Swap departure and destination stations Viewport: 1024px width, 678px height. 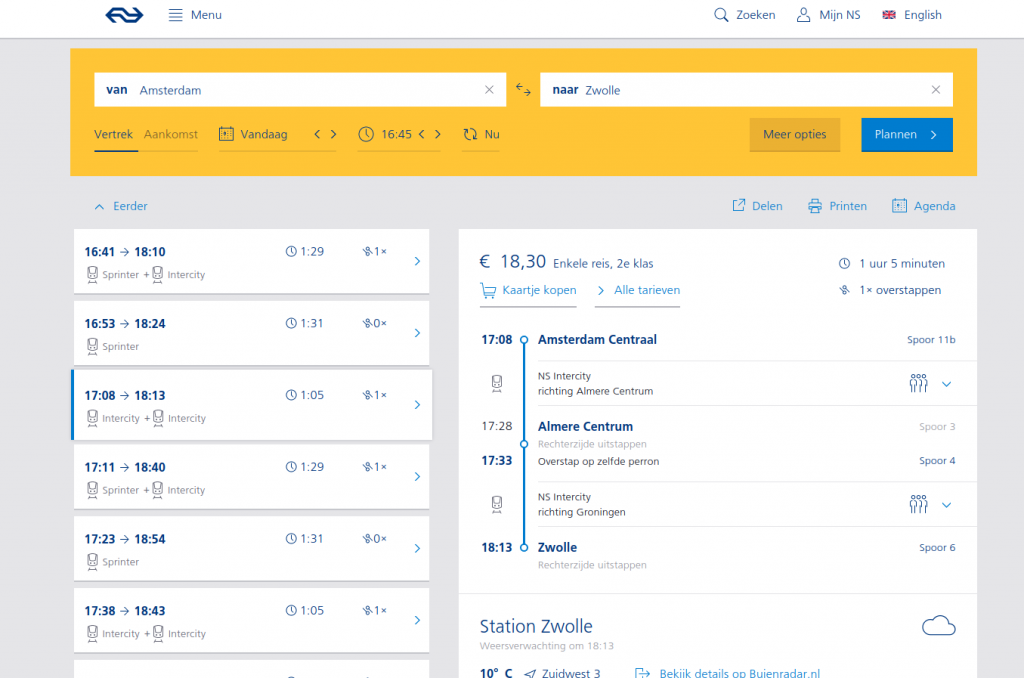523,90
